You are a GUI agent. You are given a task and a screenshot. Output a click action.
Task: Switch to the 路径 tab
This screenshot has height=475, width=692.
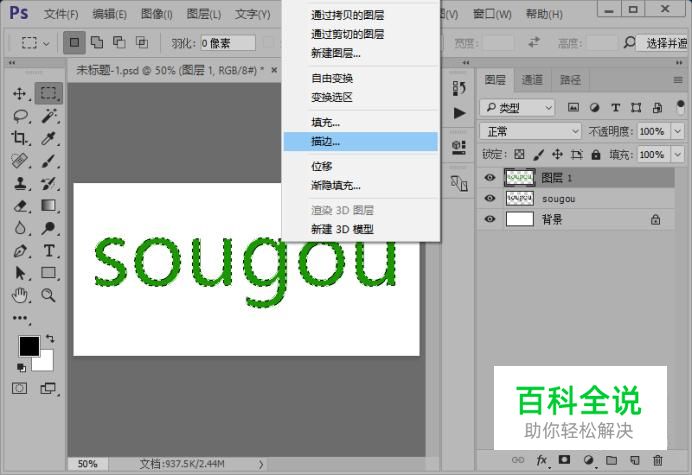pos(570,80)
